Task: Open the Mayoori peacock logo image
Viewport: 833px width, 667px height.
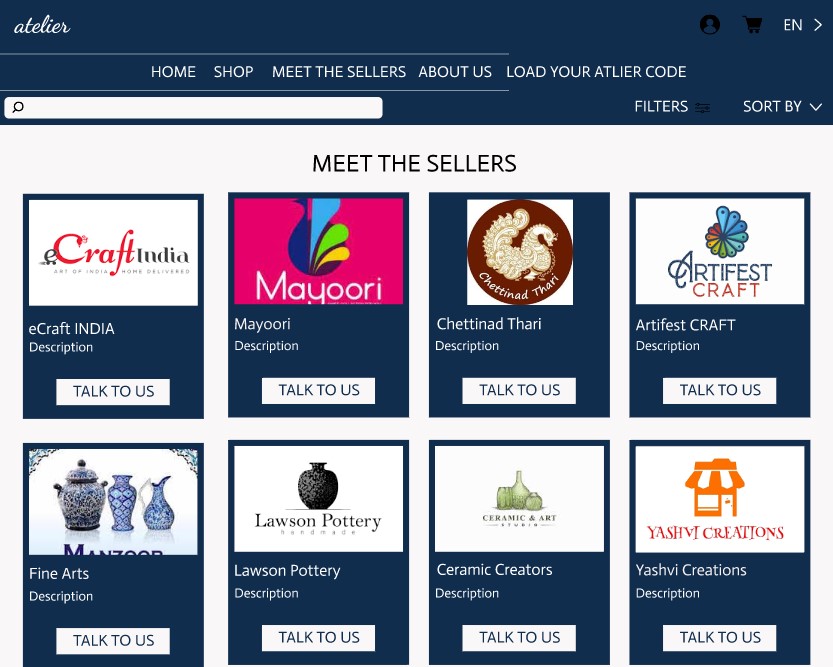Action: 318,251
